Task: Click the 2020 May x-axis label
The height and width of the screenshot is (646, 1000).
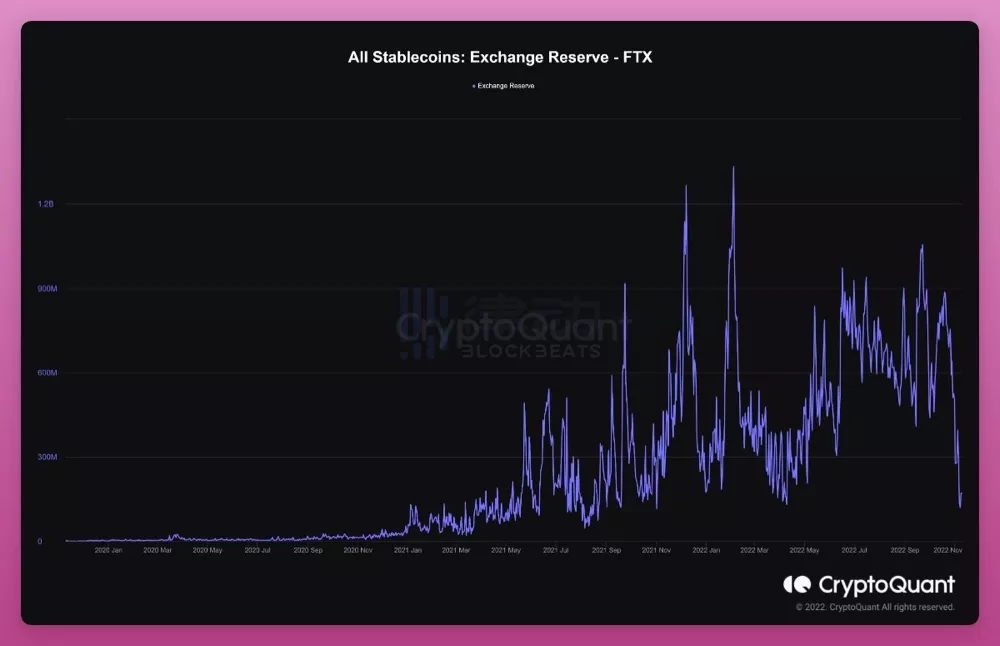Action: (208, 550)
